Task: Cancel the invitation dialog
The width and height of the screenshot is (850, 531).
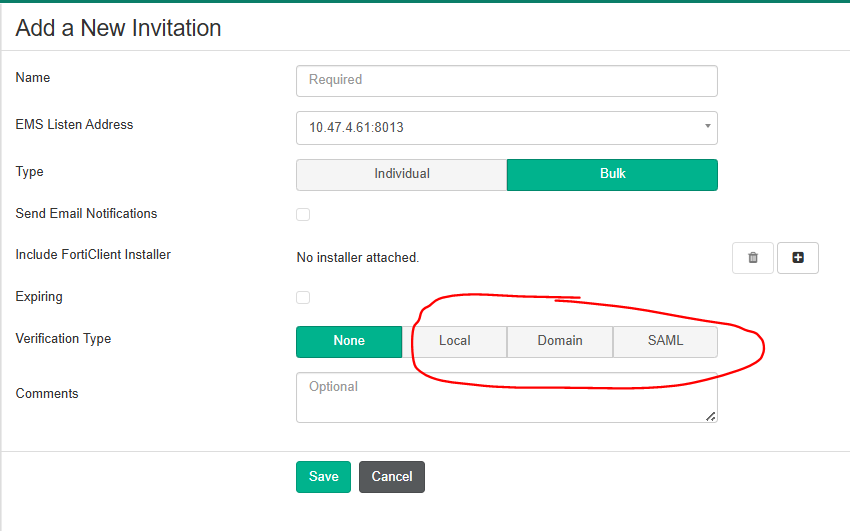Action: point(391,477)
